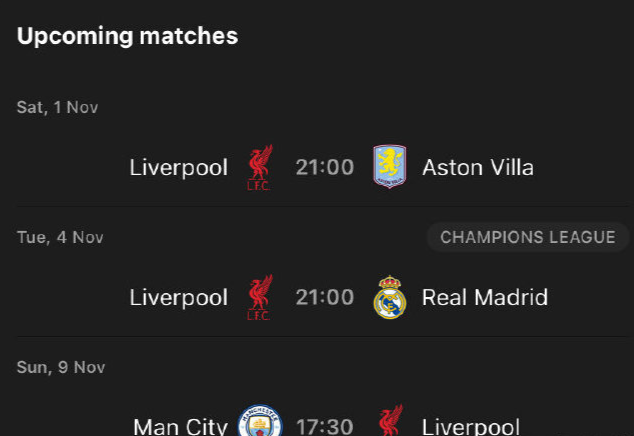Image resolution: width=634 pixels, height=436 pixels.
Task: Select the 17:30 kickoff time
Action: (325, 427)
